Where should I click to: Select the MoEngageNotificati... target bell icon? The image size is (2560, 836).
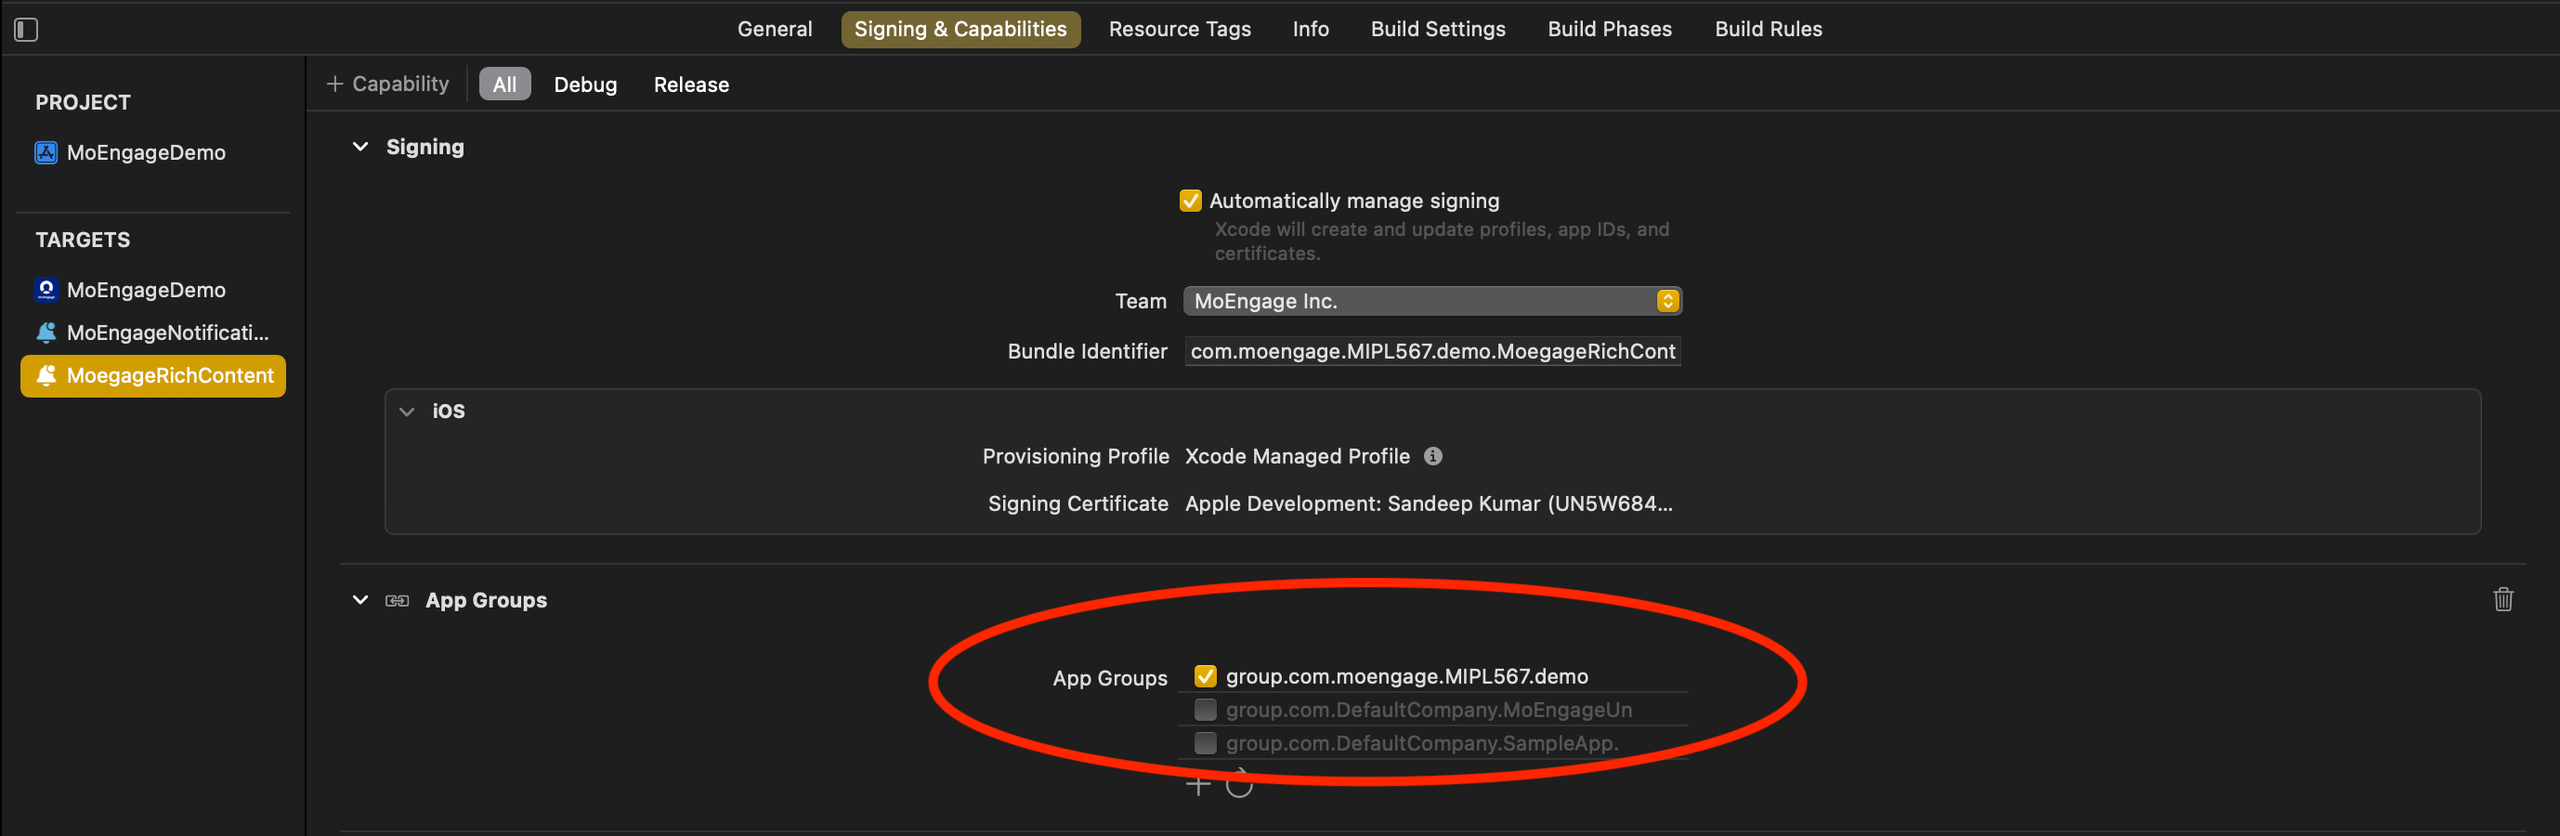[46, 333]
